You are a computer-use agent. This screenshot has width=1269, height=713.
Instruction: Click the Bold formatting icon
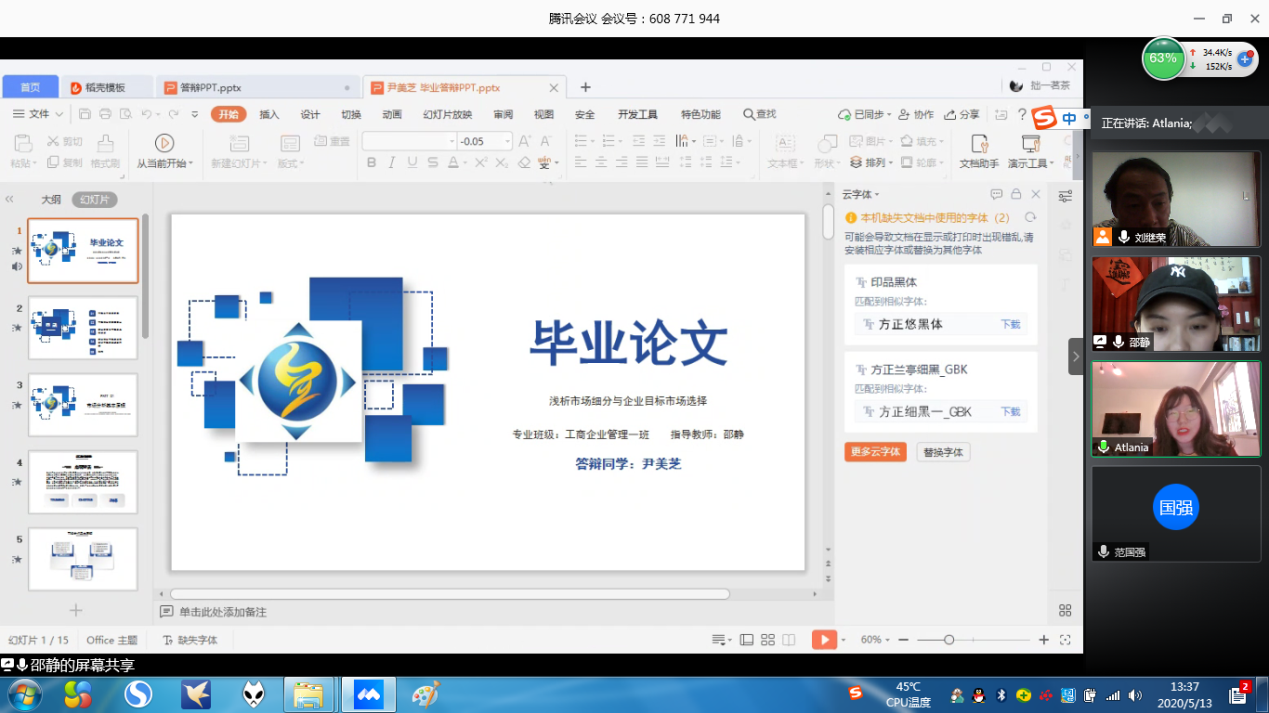[372, 163]
